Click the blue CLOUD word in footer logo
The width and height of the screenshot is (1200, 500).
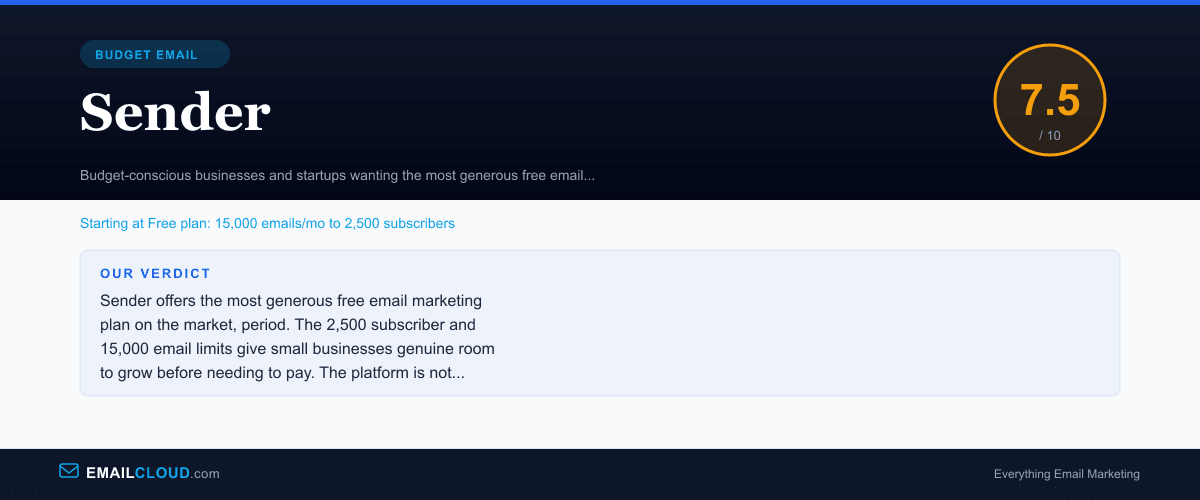pos(162,473)
